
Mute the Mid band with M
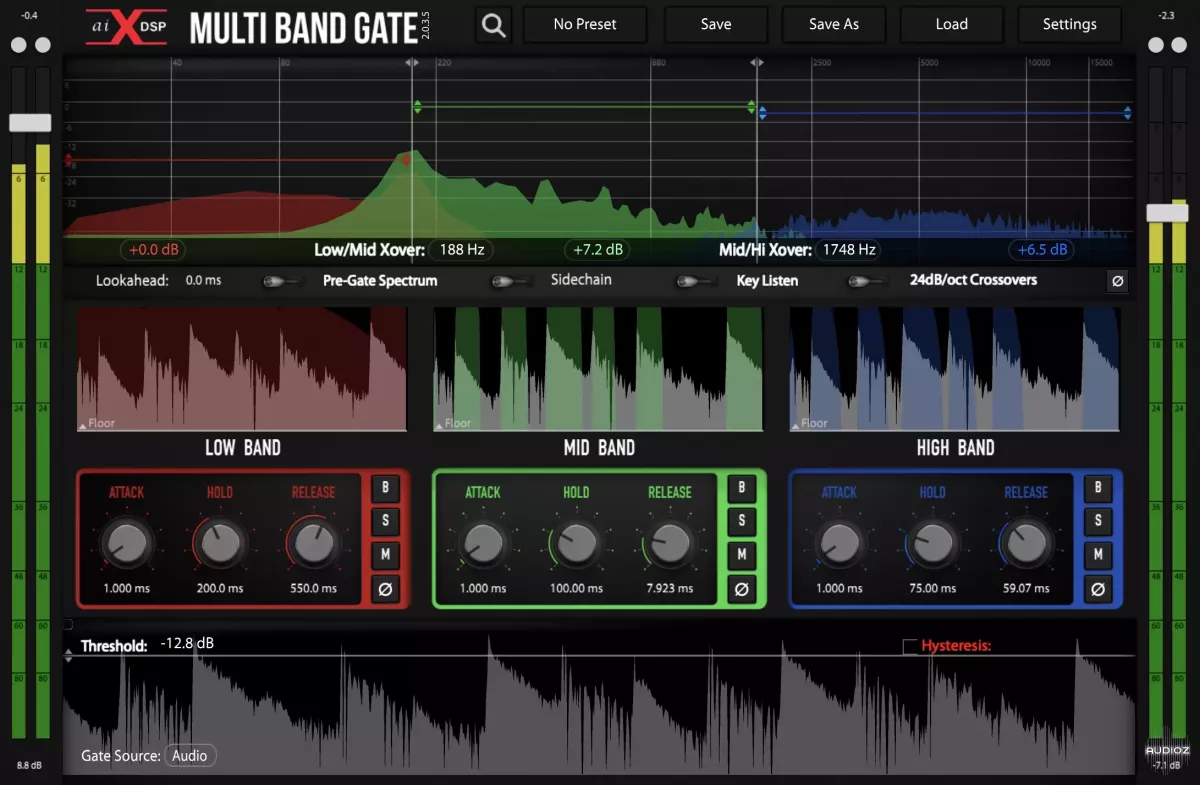point(741,555)
